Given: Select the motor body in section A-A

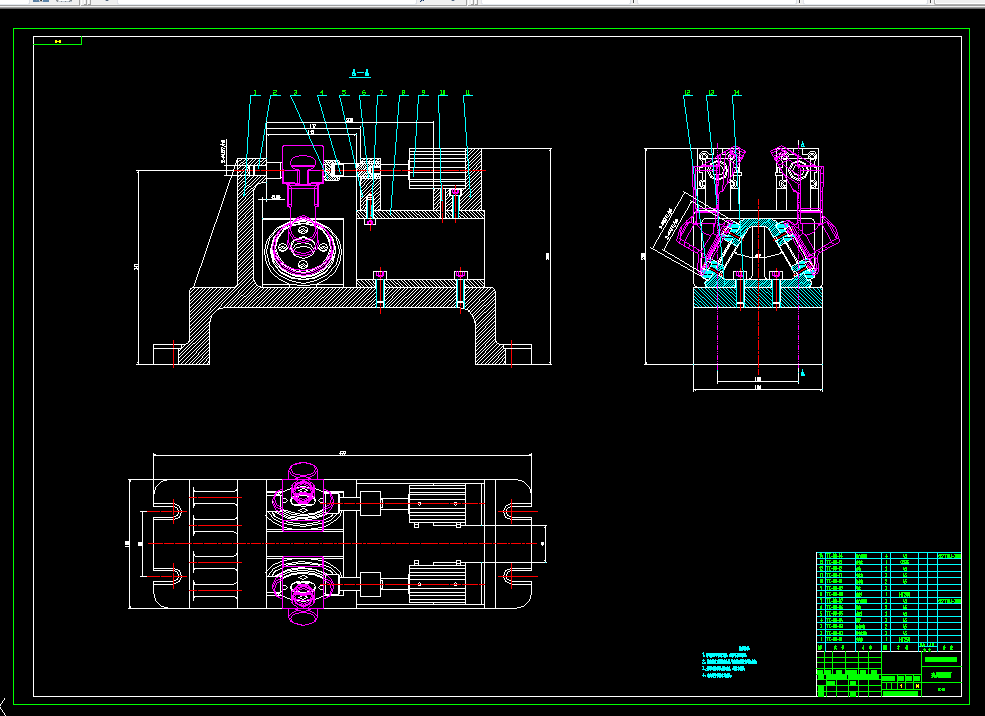Looking at the screenshot, I should tap(438, 168).
